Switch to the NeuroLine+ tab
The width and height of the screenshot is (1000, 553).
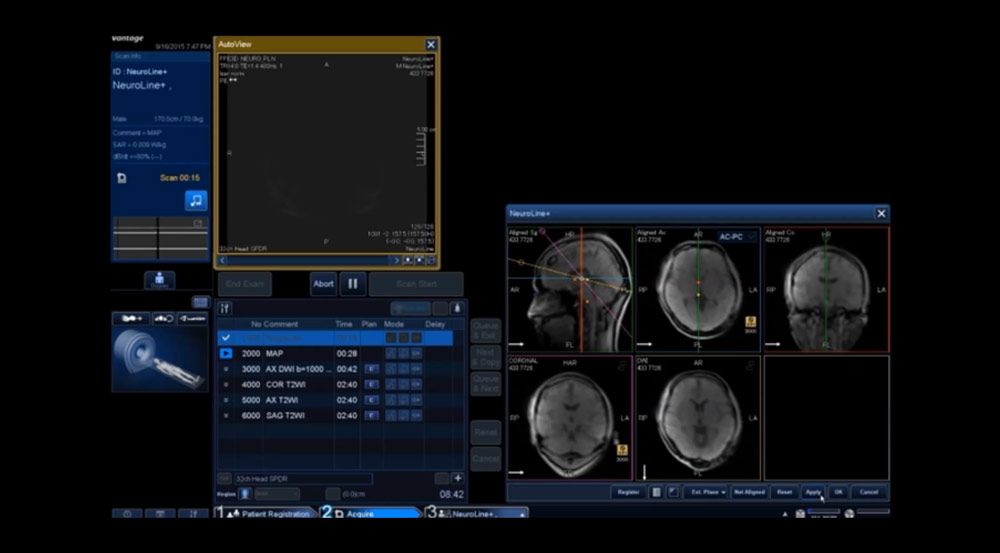click(474, 514)
